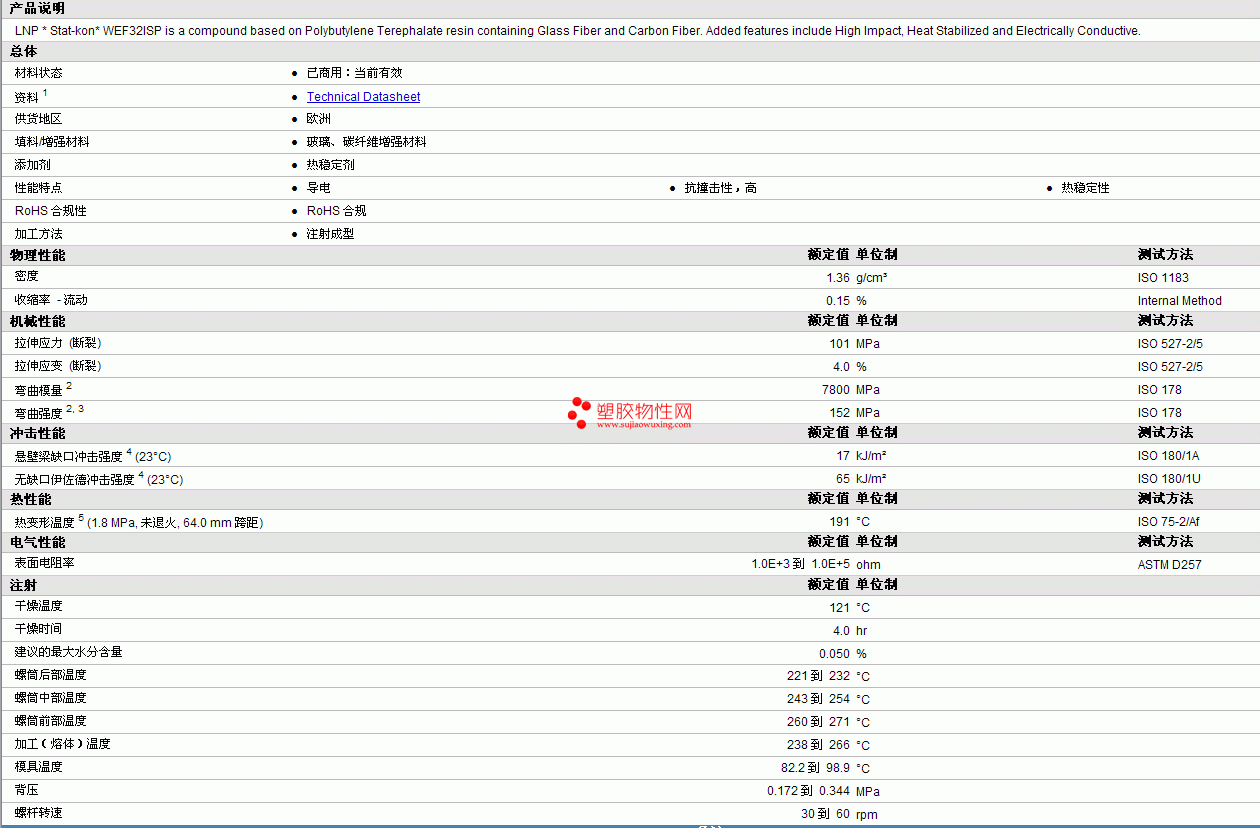Click the ISO 180/1U test method
This screenshot has width=1260, height=828.
pos(1169,479)
